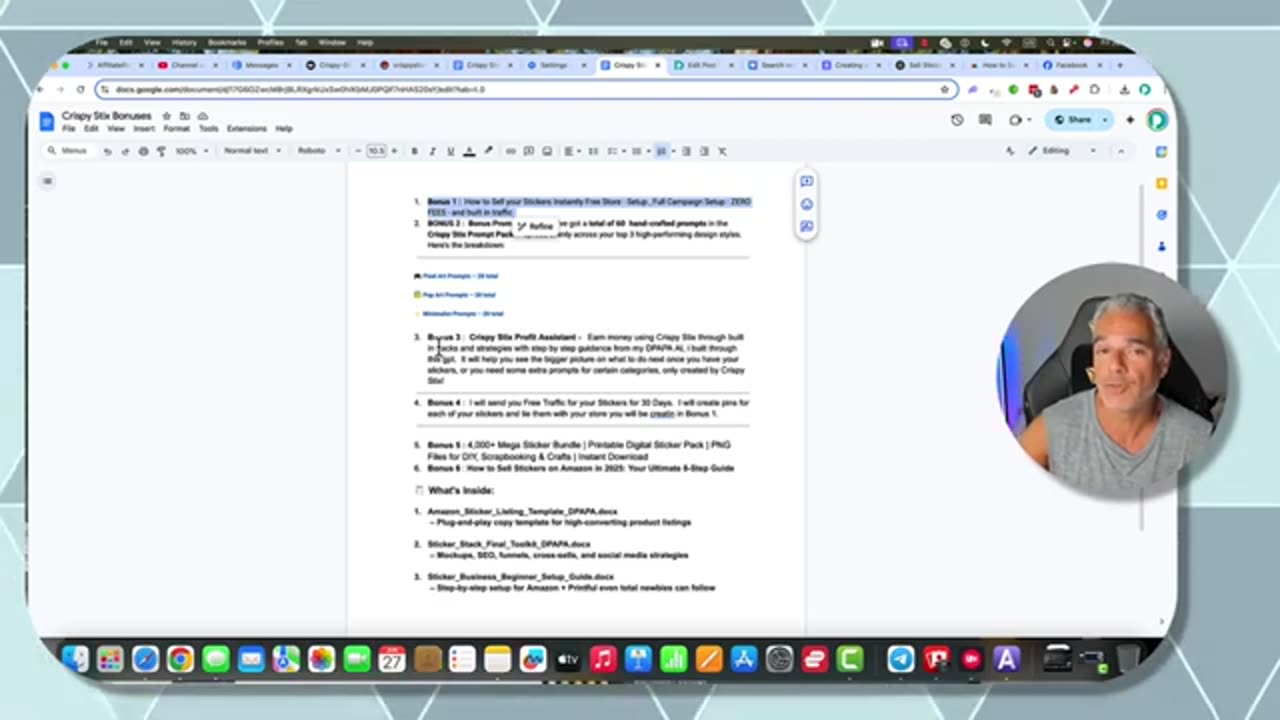Screen dimensions: 1280x720
Task: Toggle italic formatting
Action: (432, 151)
